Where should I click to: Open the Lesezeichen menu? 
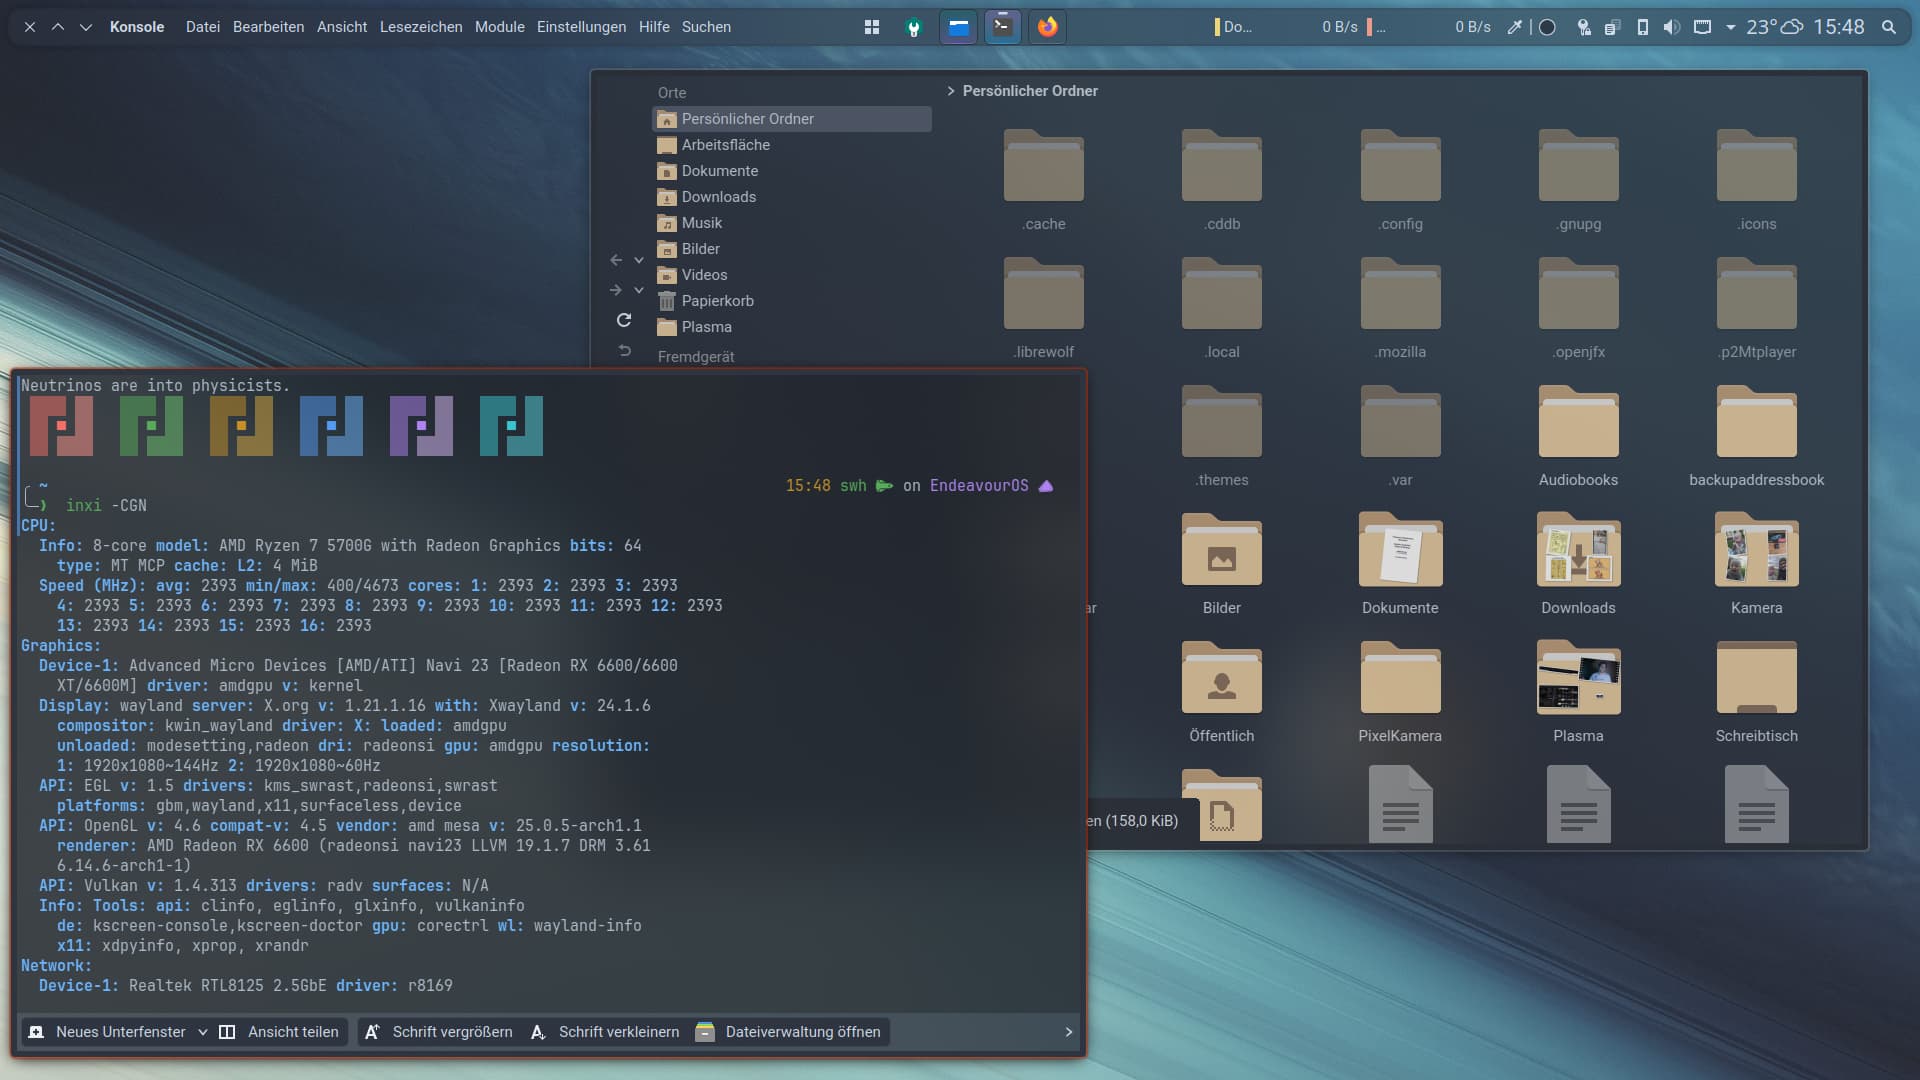pos(421,27)
